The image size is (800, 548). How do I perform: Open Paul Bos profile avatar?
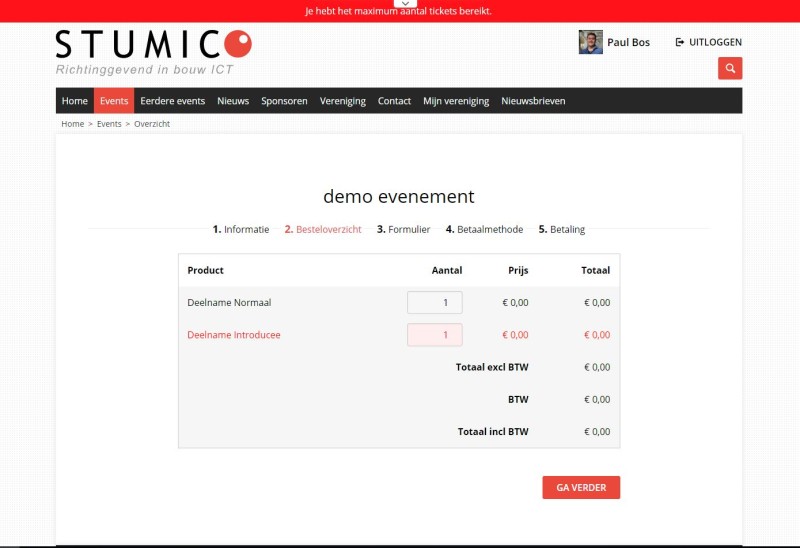click(x=590, y=42)
